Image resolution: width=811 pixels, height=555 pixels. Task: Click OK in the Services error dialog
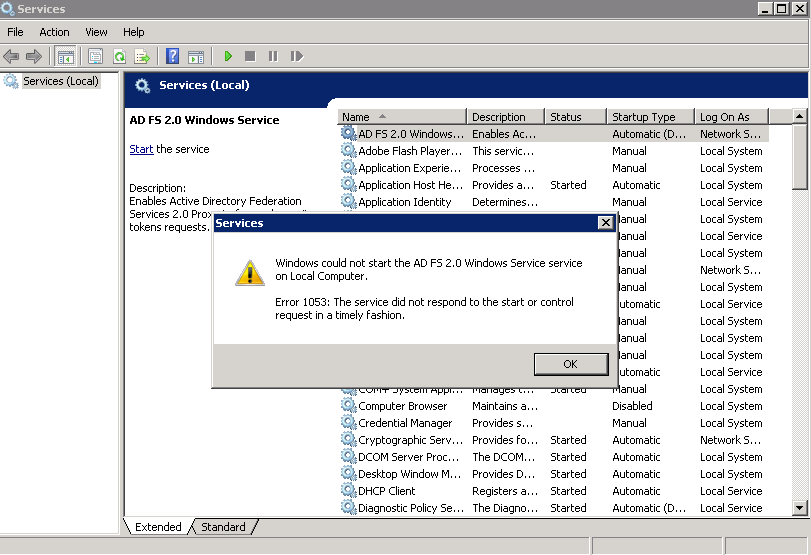[x=570, y=364]
